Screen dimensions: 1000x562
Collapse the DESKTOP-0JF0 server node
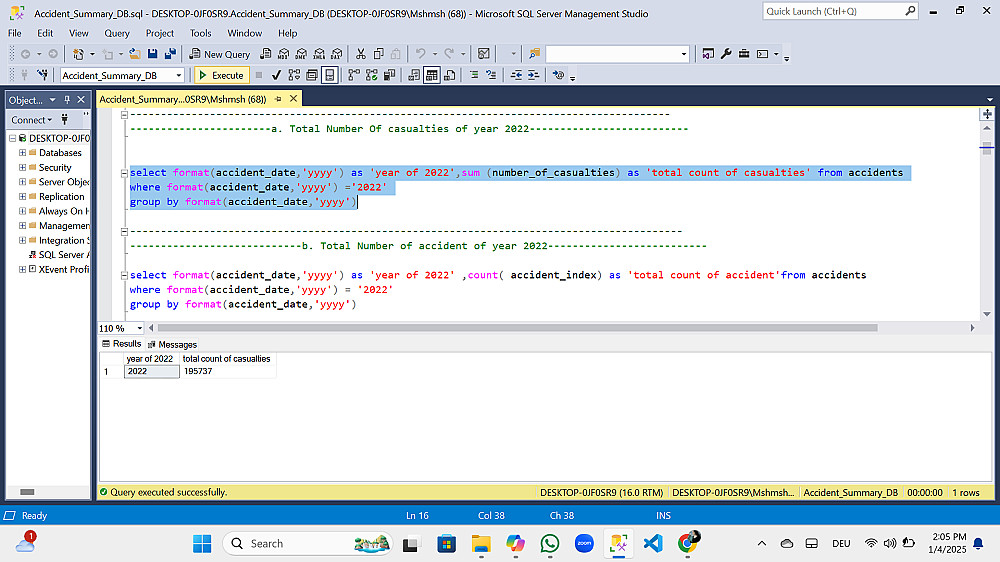pyautogui.click(x=12, y=138)
